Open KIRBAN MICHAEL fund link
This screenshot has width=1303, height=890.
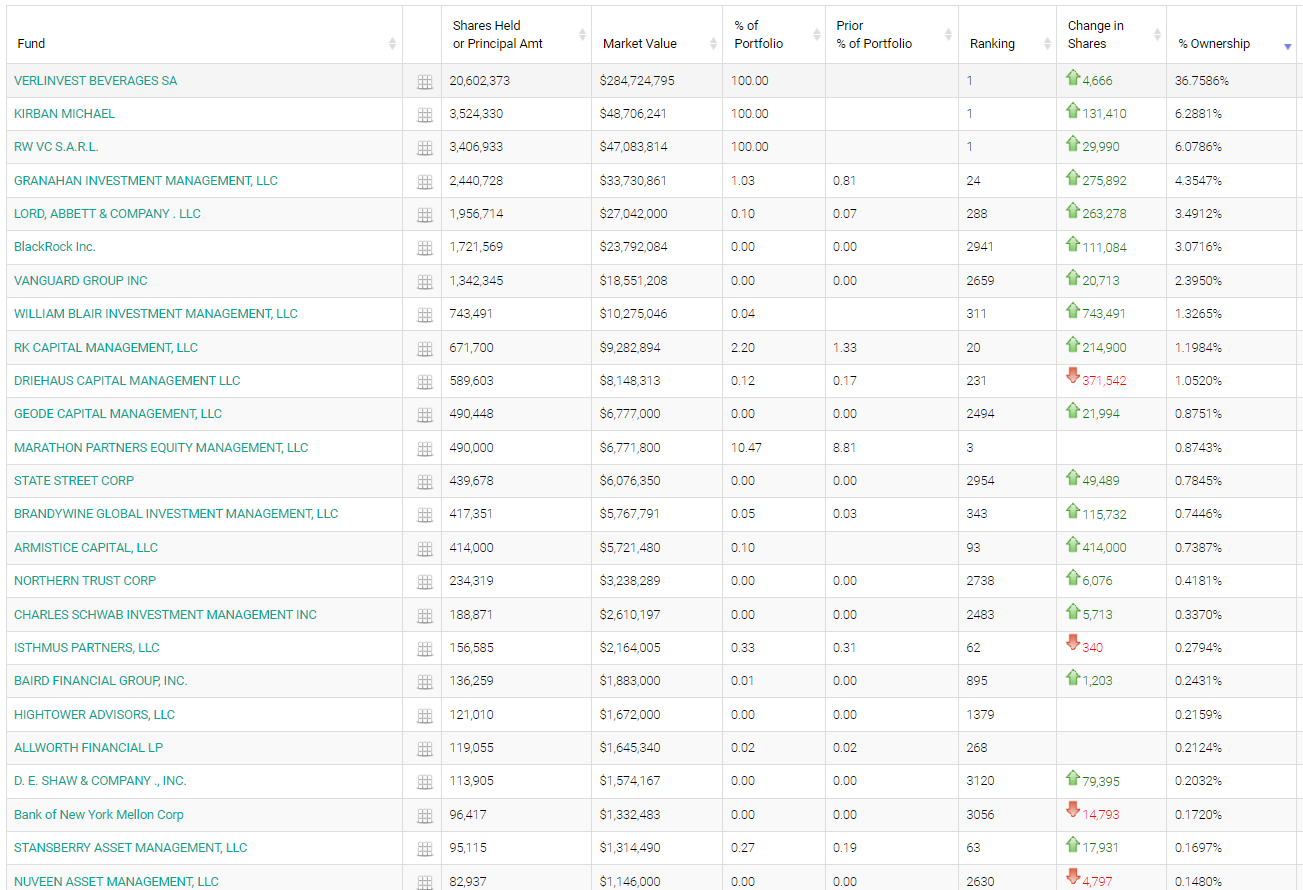(x=64, y=113)
